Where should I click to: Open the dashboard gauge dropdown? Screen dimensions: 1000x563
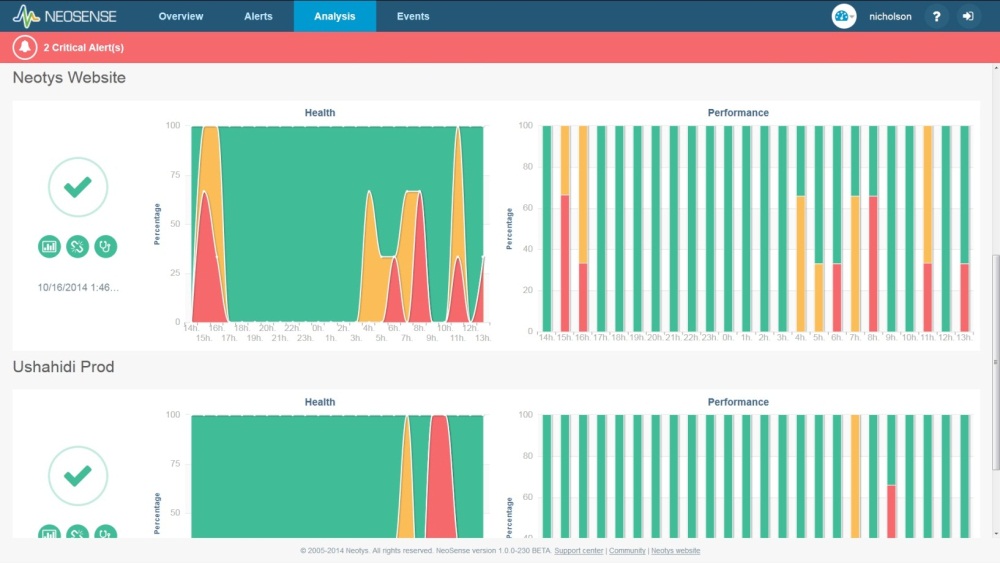pyautogui.click(x=843, y=17)
